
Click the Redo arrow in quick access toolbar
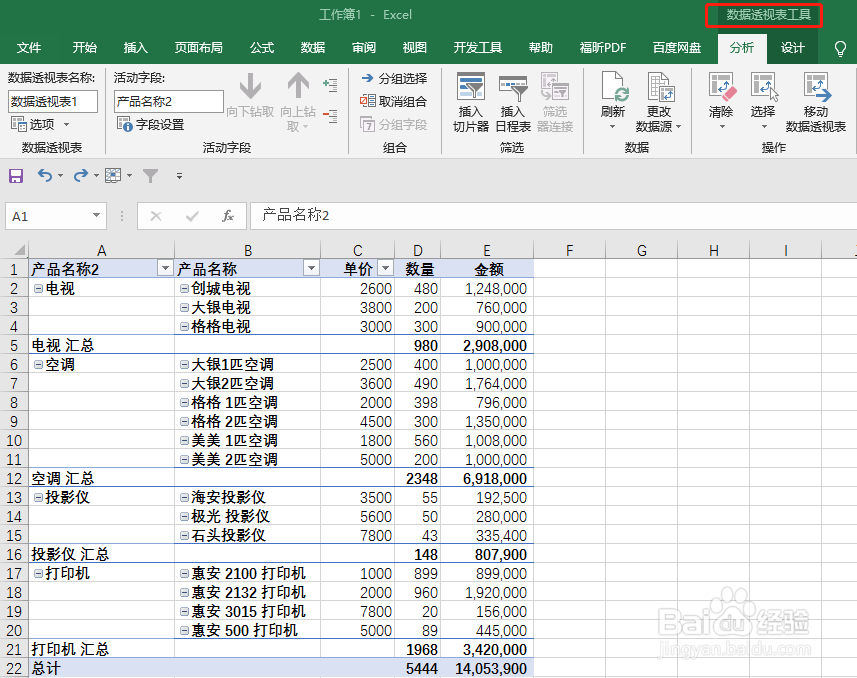81,176
